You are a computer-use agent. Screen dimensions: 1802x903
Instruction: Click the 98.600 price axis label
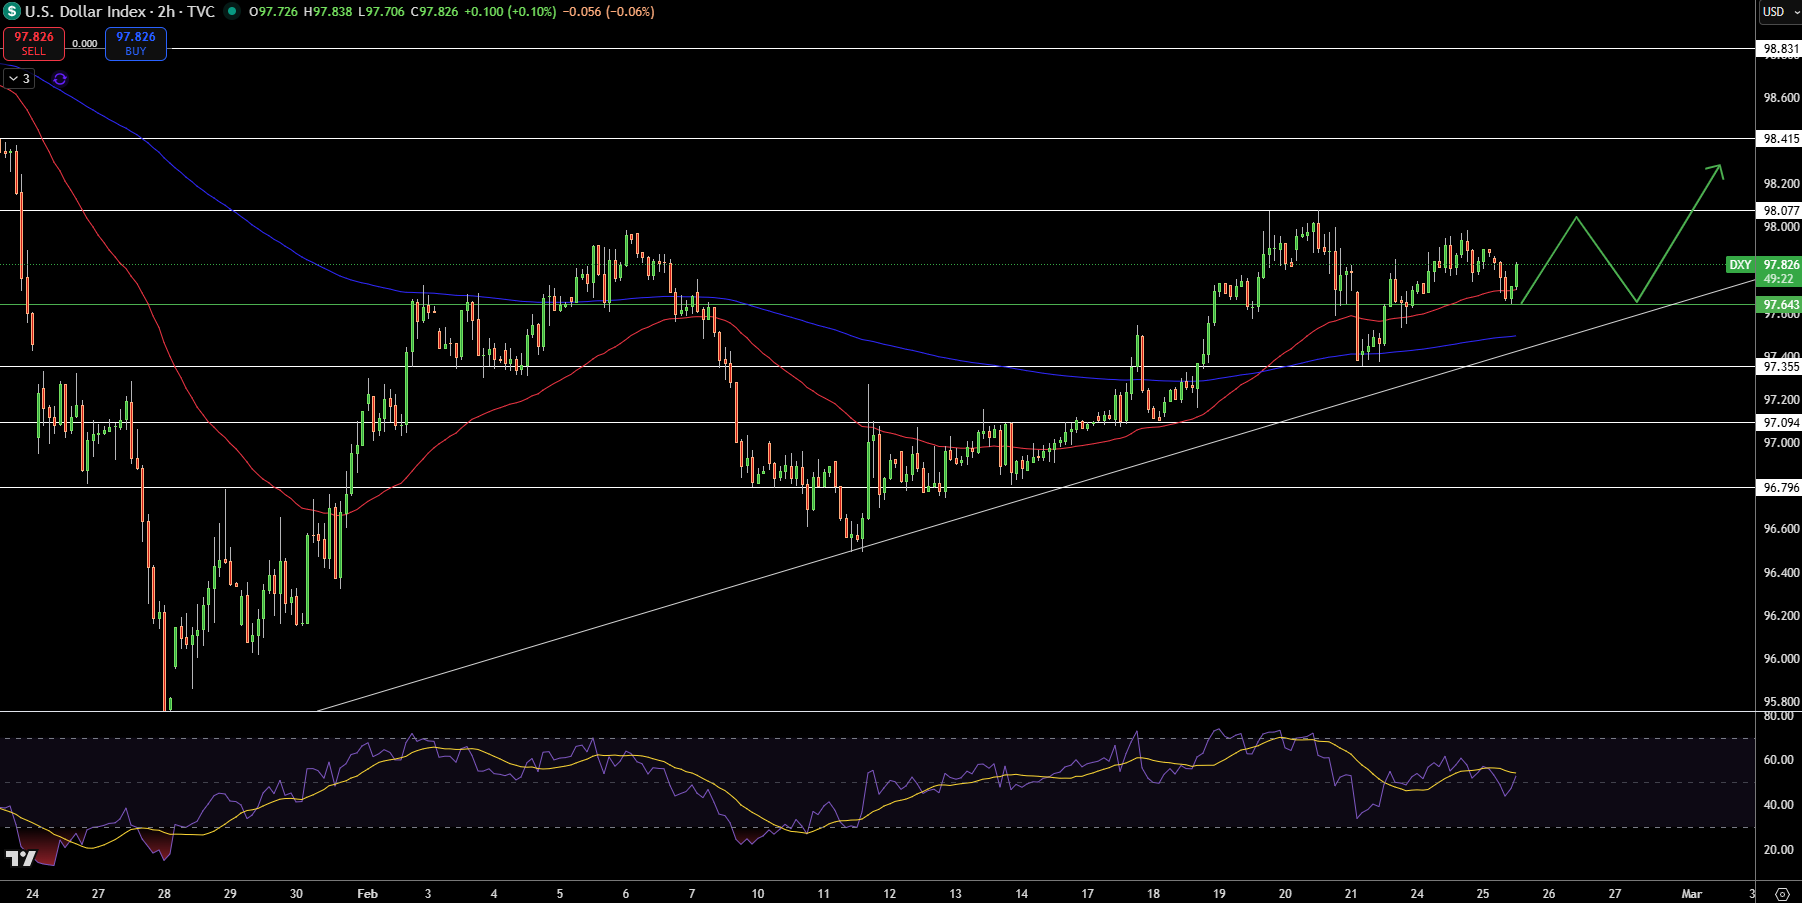pyautogui.click(x=1781, y=98)
